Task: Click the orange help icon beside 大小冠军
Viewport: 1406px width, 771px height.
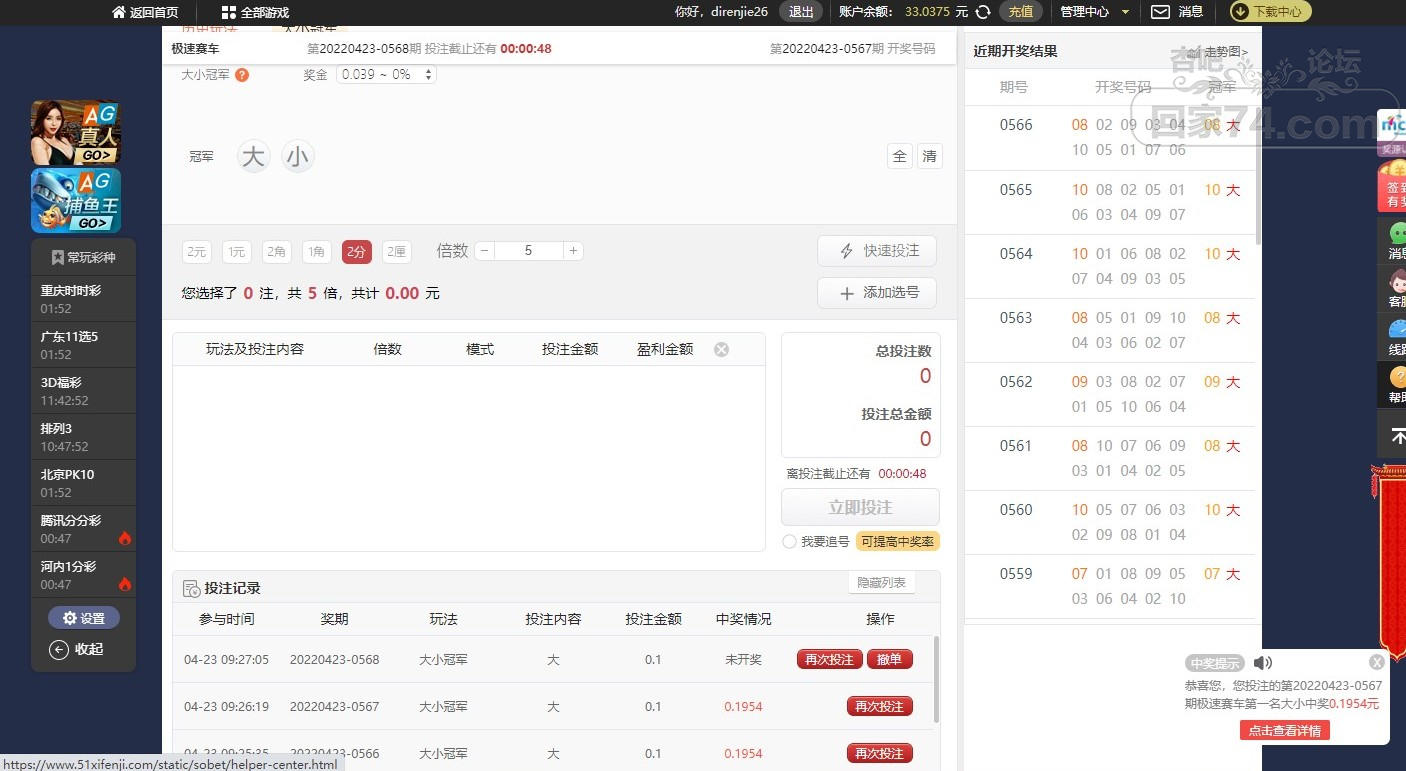Action: coord(242,75)
